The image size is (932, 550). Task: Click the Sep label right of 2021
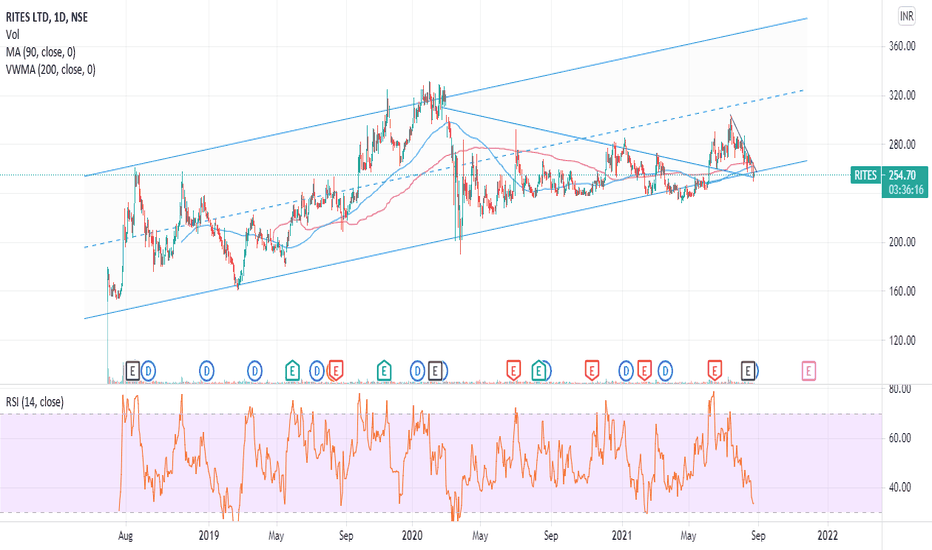758,536
